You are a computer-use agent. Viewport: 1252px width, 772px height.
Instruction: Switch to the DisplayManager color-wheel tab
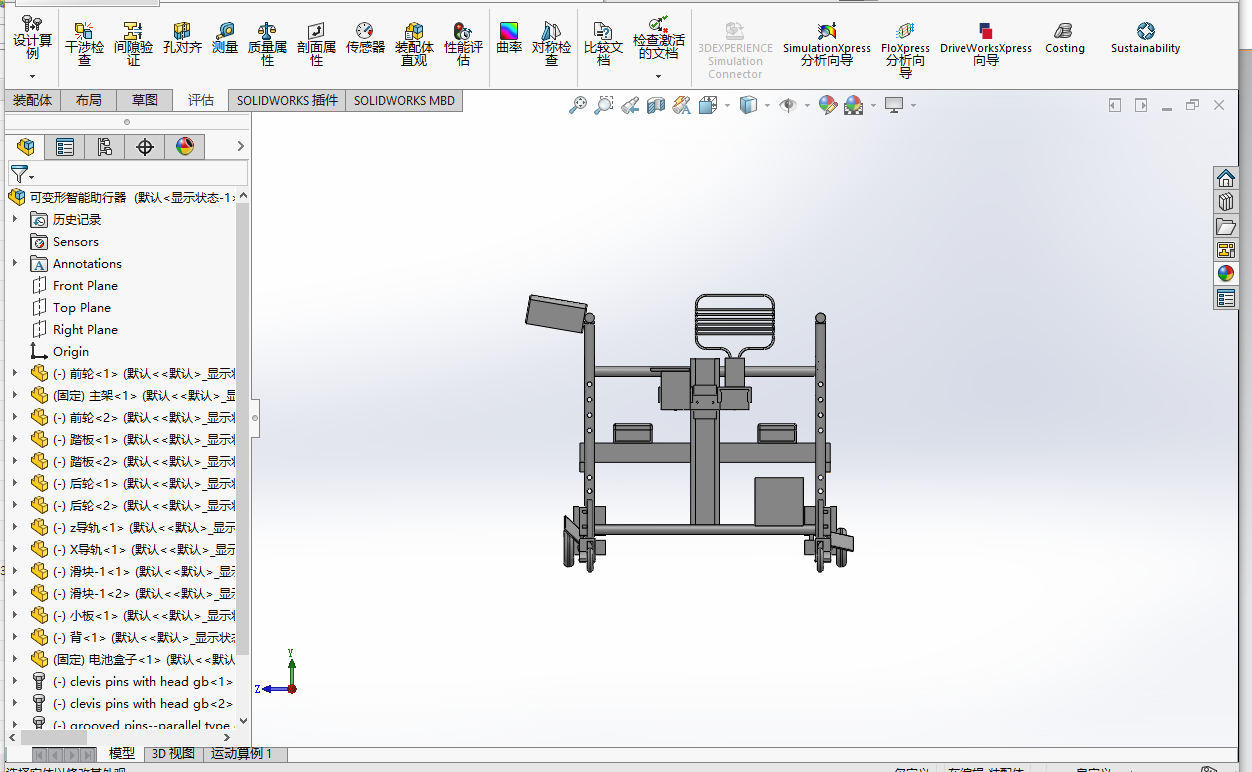[x=185, y=147]
